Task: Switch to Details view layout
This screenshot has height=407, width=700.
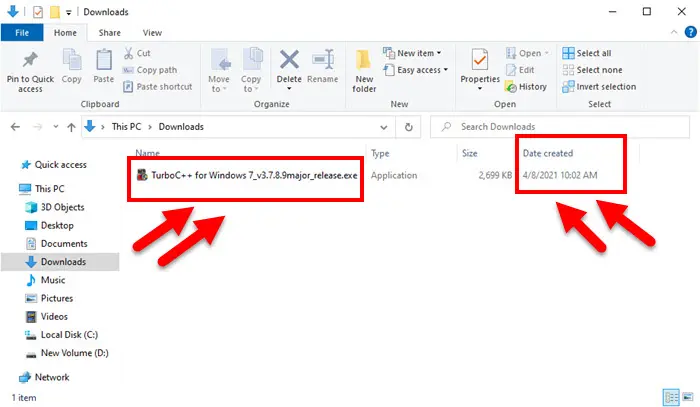Action: [671, 397]
